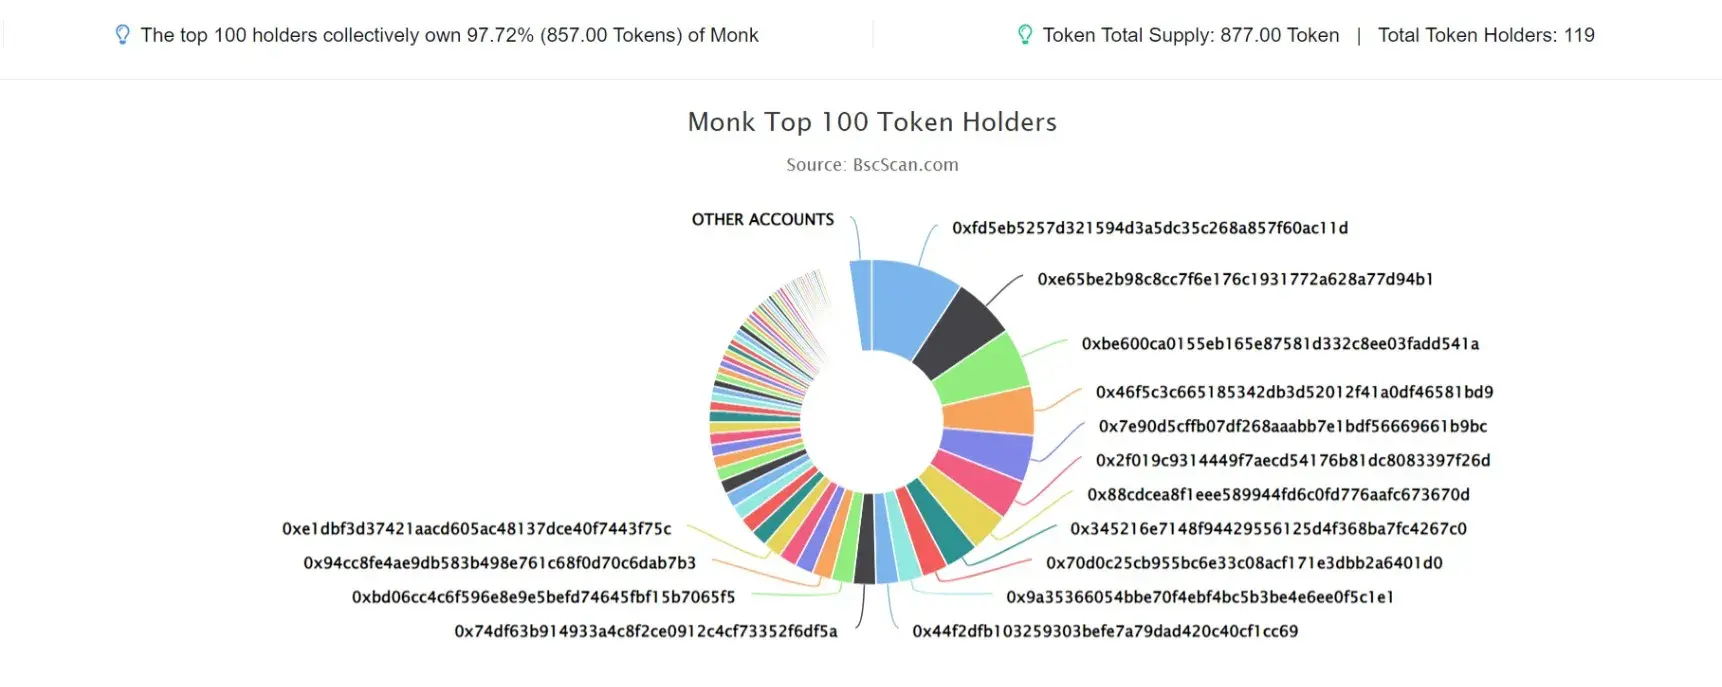This screenshot has height=687, width=1722.
Task: Click address label starting 0x44f2dfb10325
Action: (1105, 632)
